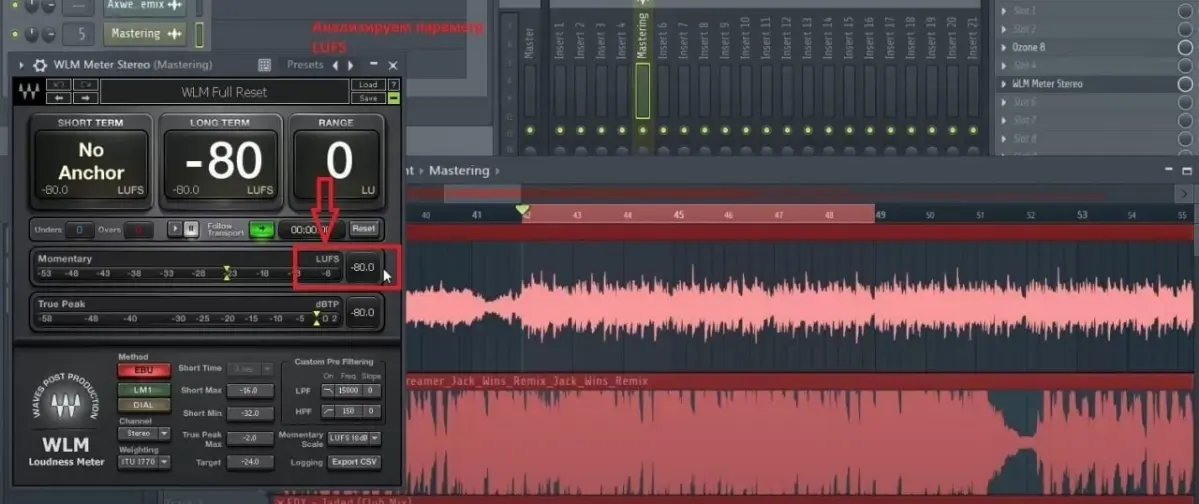Toggle the HPF filter on

(x=328, y=412)
